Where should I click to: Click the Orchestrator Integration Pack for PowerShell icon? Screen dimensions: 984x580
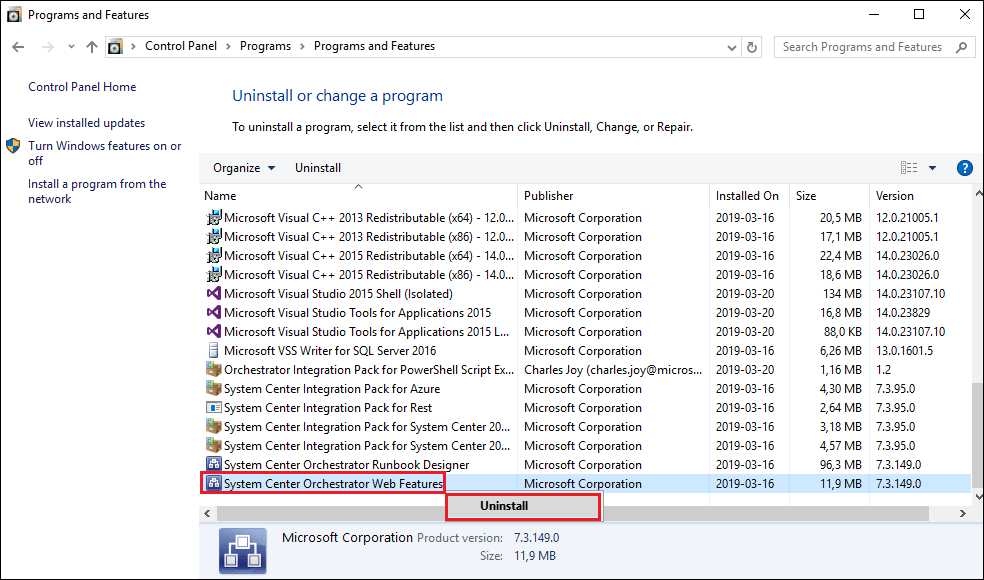click(x=214, y=370)
